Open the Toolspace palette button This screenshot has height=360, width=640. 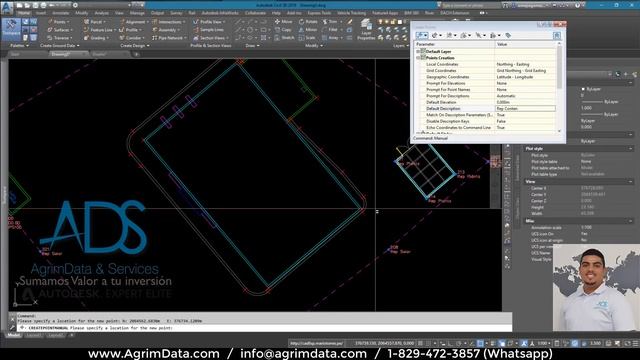[11, 29]
